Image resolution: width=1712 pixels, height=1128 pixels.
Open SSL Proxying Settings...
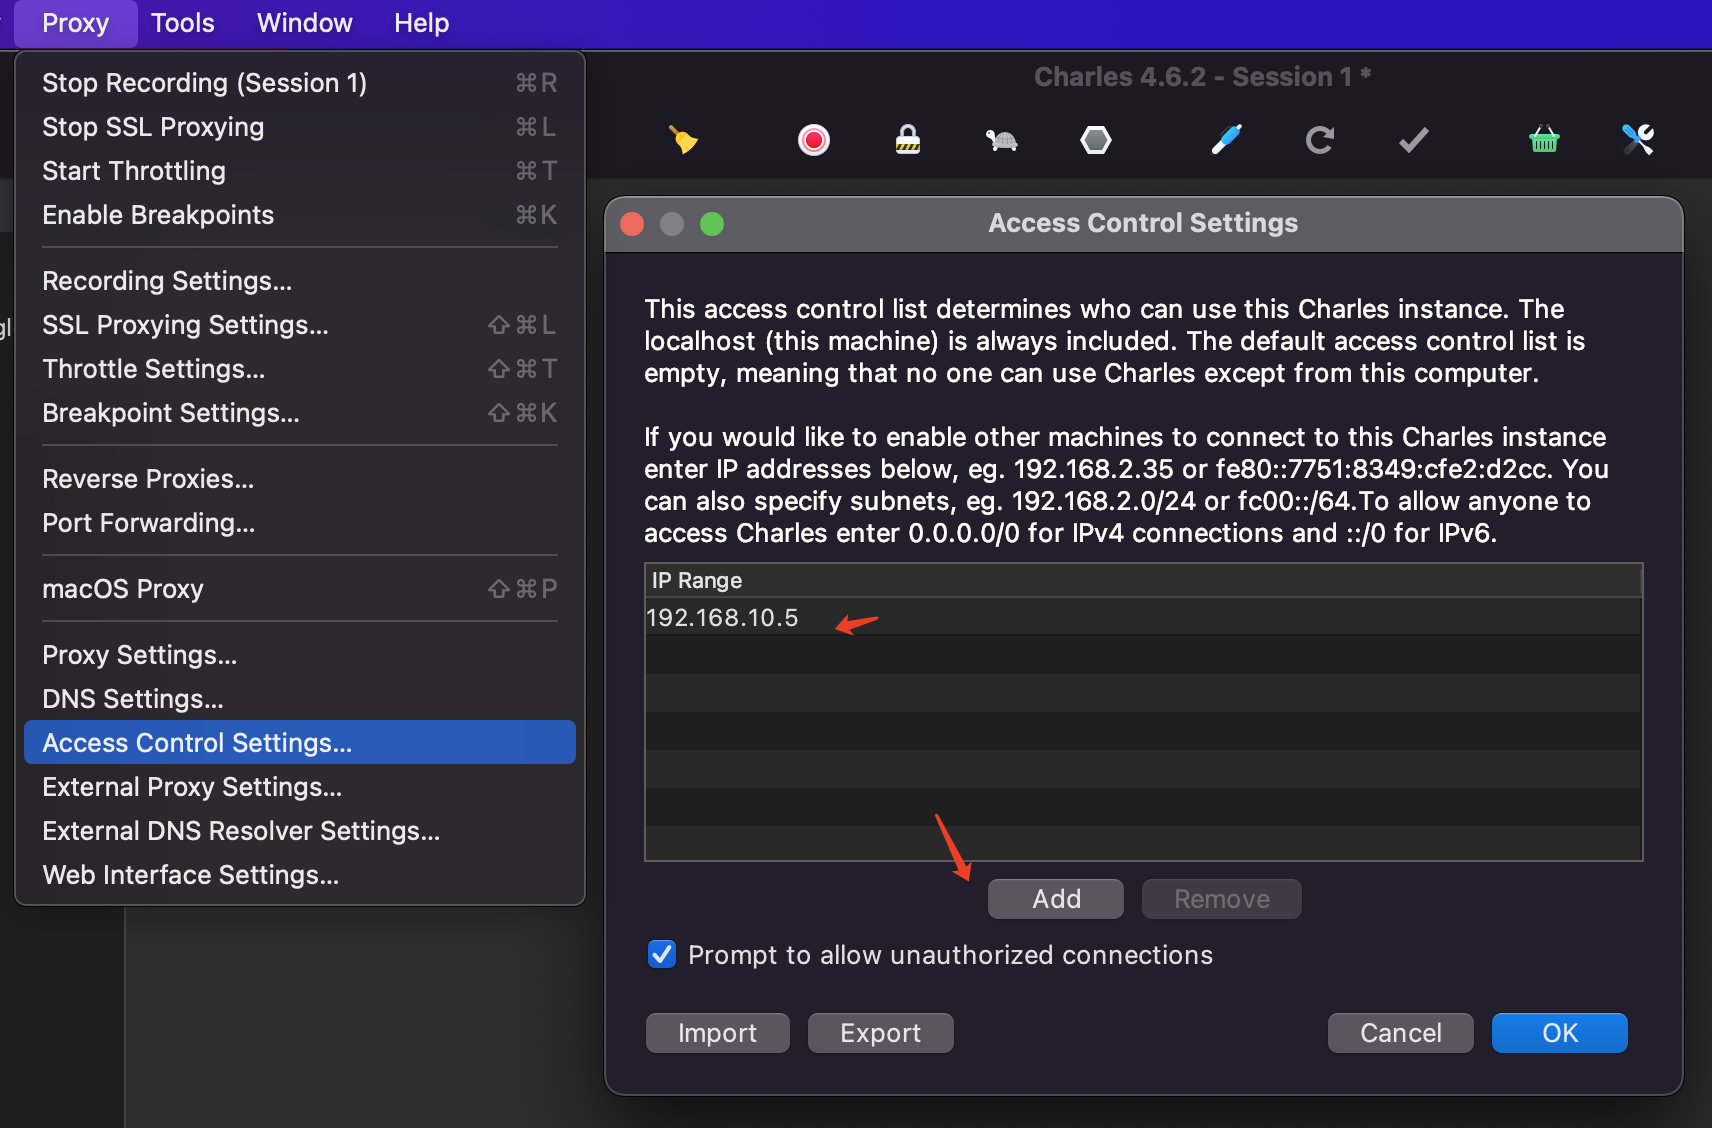pyautogui.click(x=300, y=325)
